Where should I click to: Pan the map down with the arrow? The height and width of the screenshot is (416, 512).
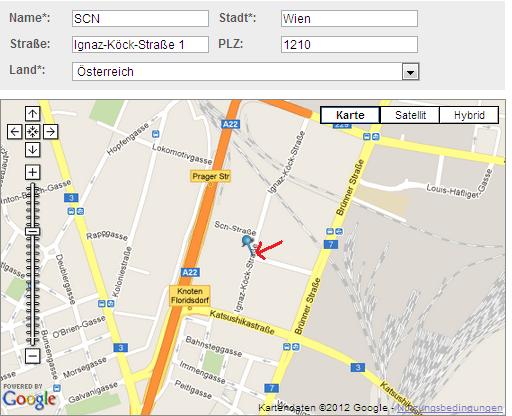click(32, 150)
